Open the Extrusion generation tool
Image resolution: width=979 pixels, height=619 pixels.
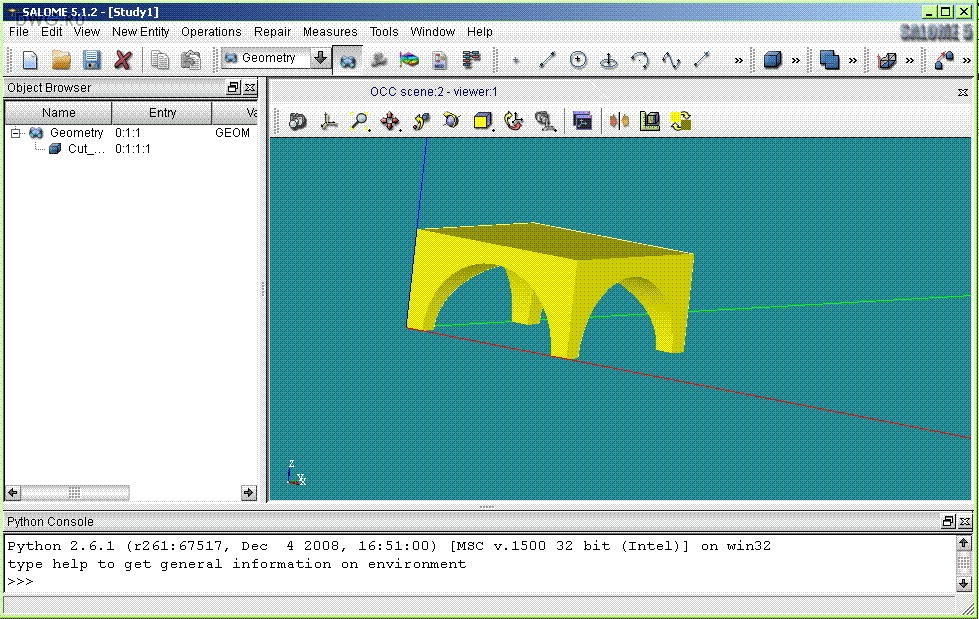tap(887, 60)
